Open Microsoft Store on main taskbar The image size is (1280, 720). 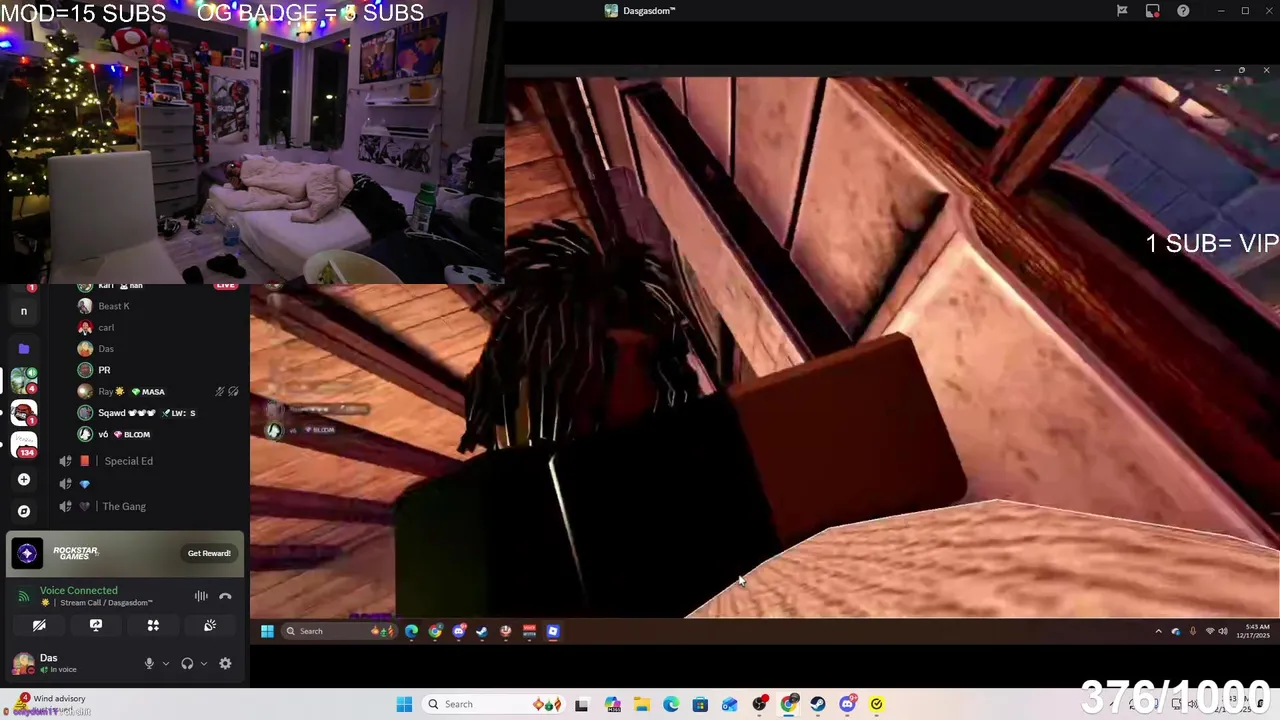[700, 704]
